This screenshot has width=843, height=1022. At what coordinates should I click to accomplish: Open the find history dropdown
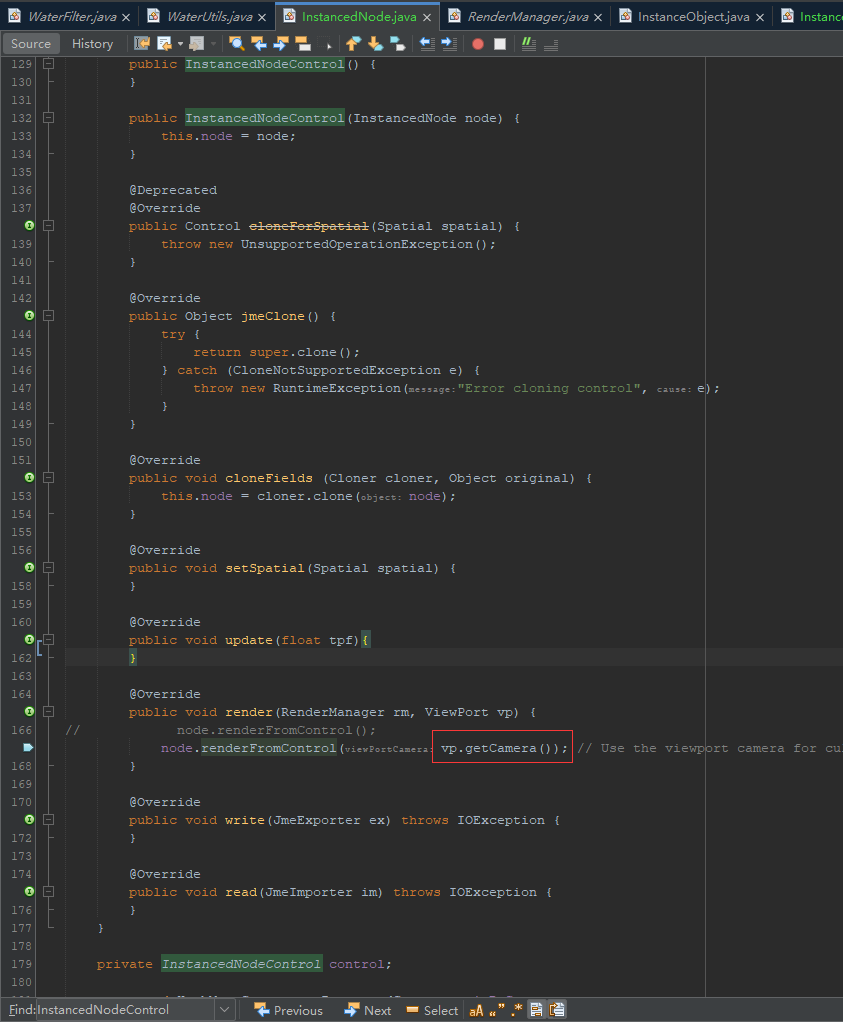[x=224, y=1009]
